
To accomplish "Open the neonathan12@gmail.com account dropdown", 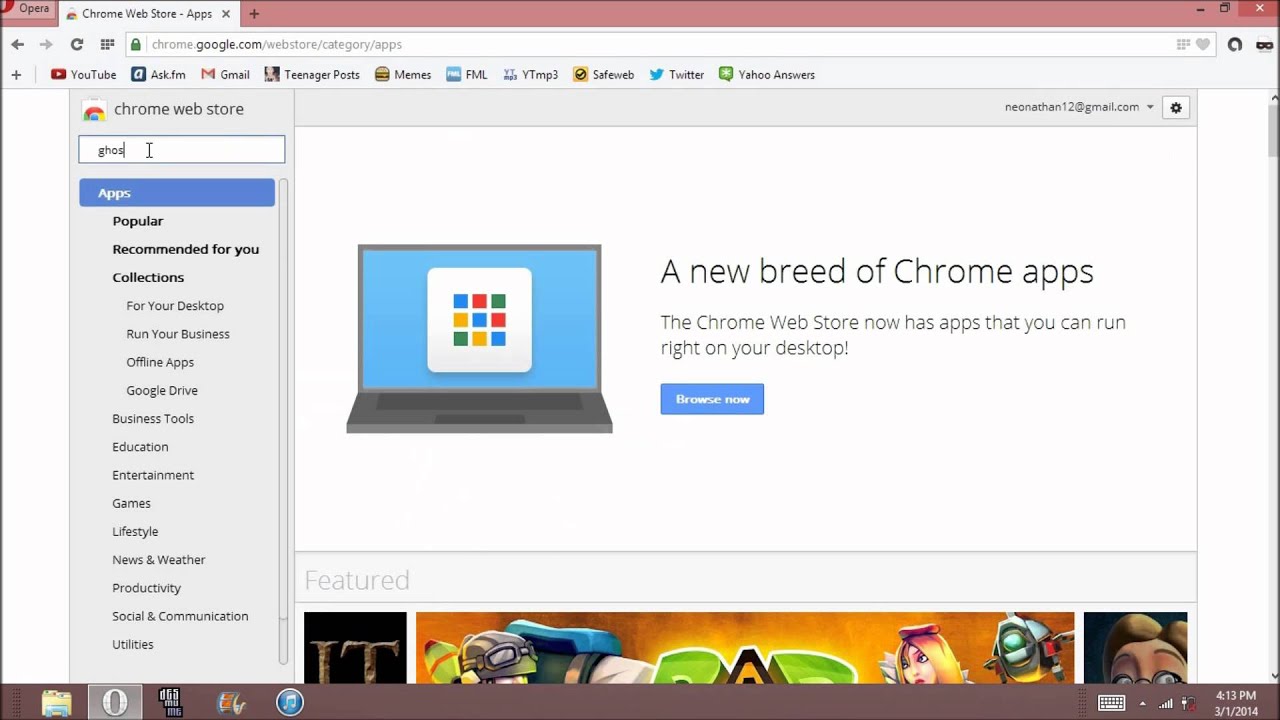I will coord(1079,107).
